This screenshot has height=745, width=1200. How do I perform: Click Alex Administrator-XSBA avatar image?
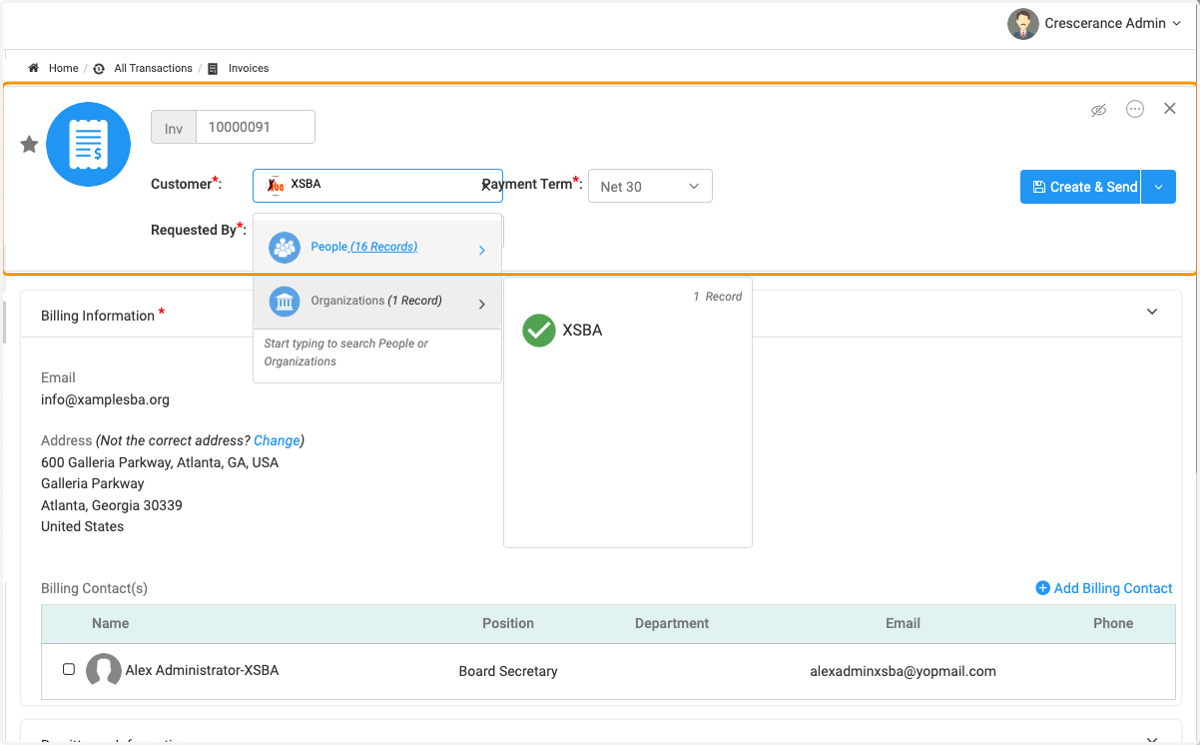[104, 670]
